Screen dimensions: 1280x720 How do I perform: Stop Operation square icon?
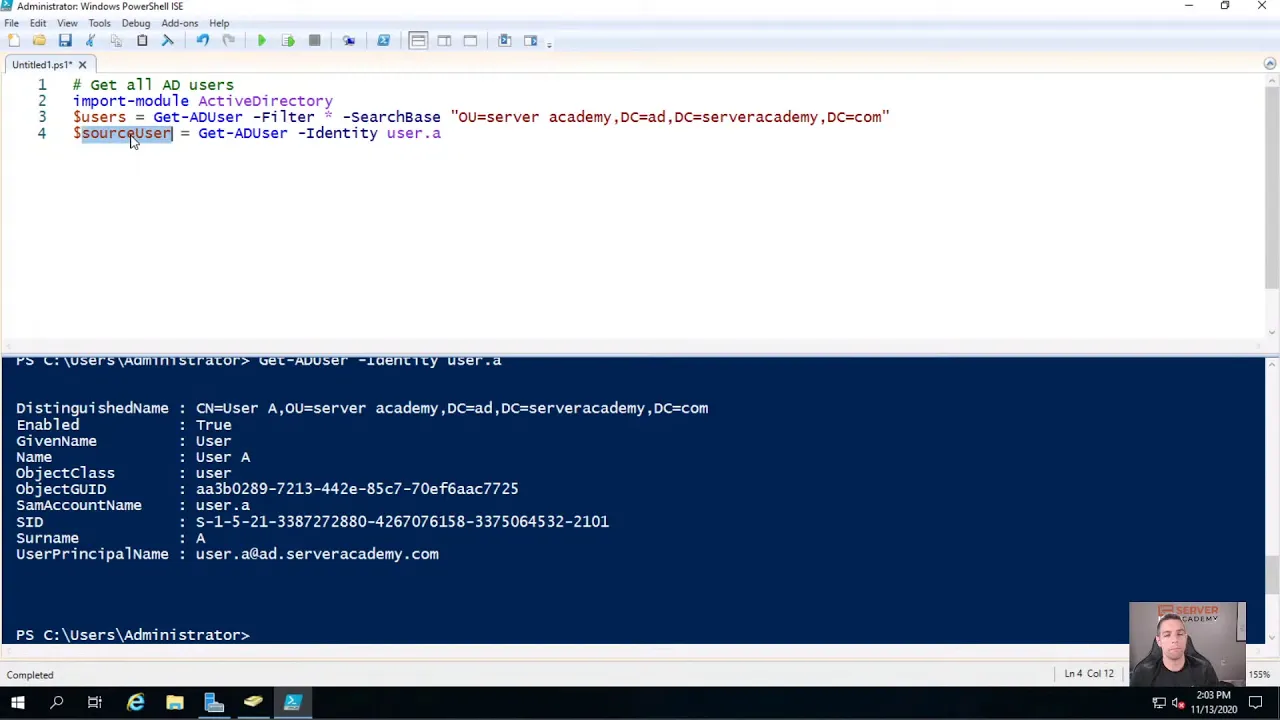point(314,40)
